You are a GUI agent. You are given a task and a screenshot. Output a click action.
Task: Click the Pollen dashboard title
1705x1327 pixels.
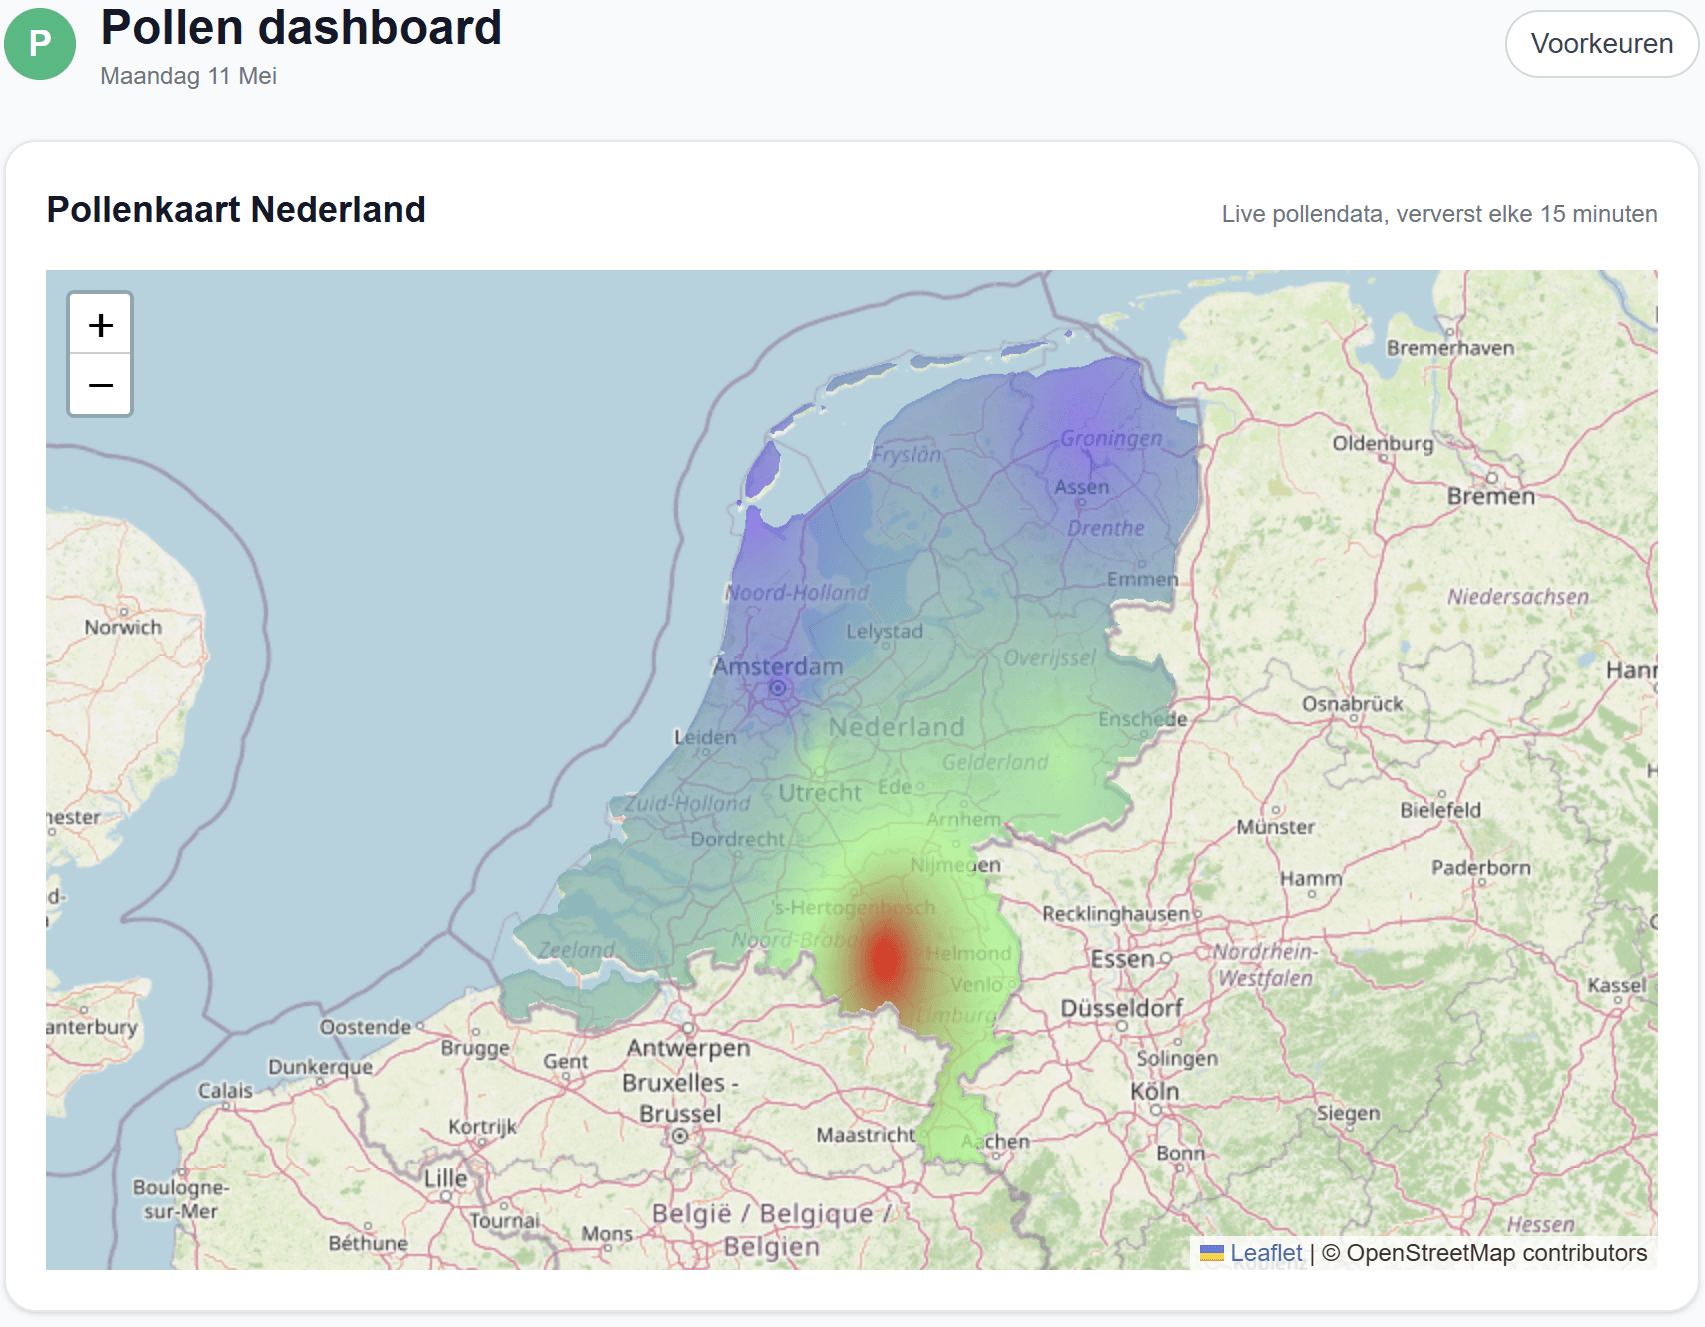(301, 27)
